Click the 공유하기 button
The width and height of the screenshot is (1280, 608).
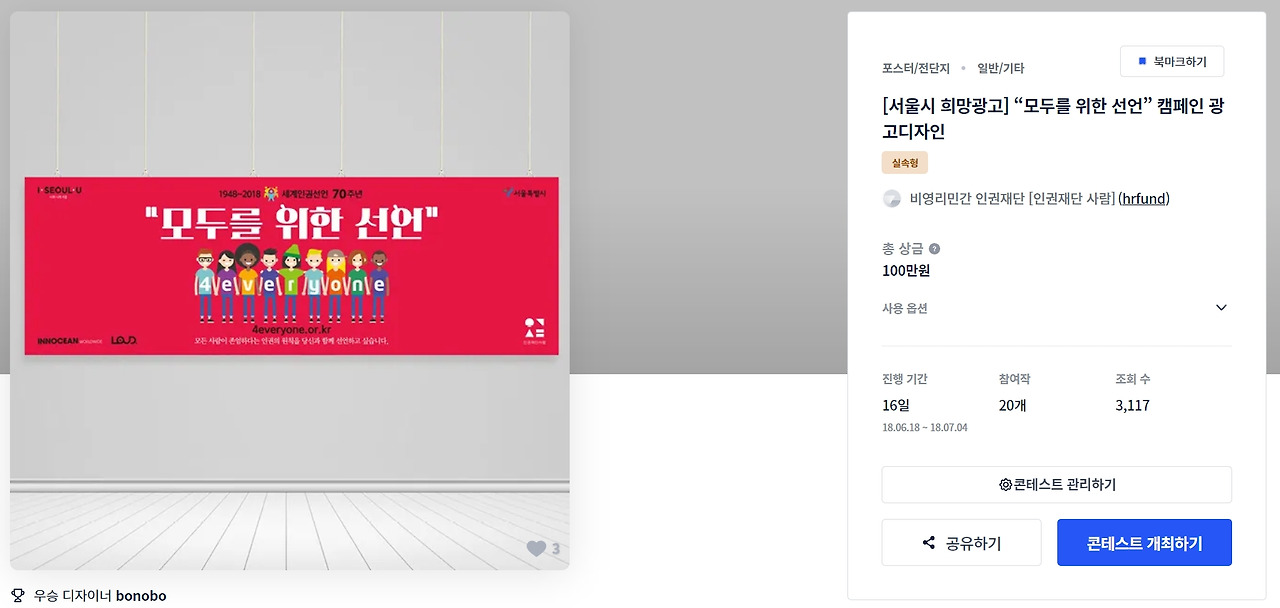coord(961,543)
